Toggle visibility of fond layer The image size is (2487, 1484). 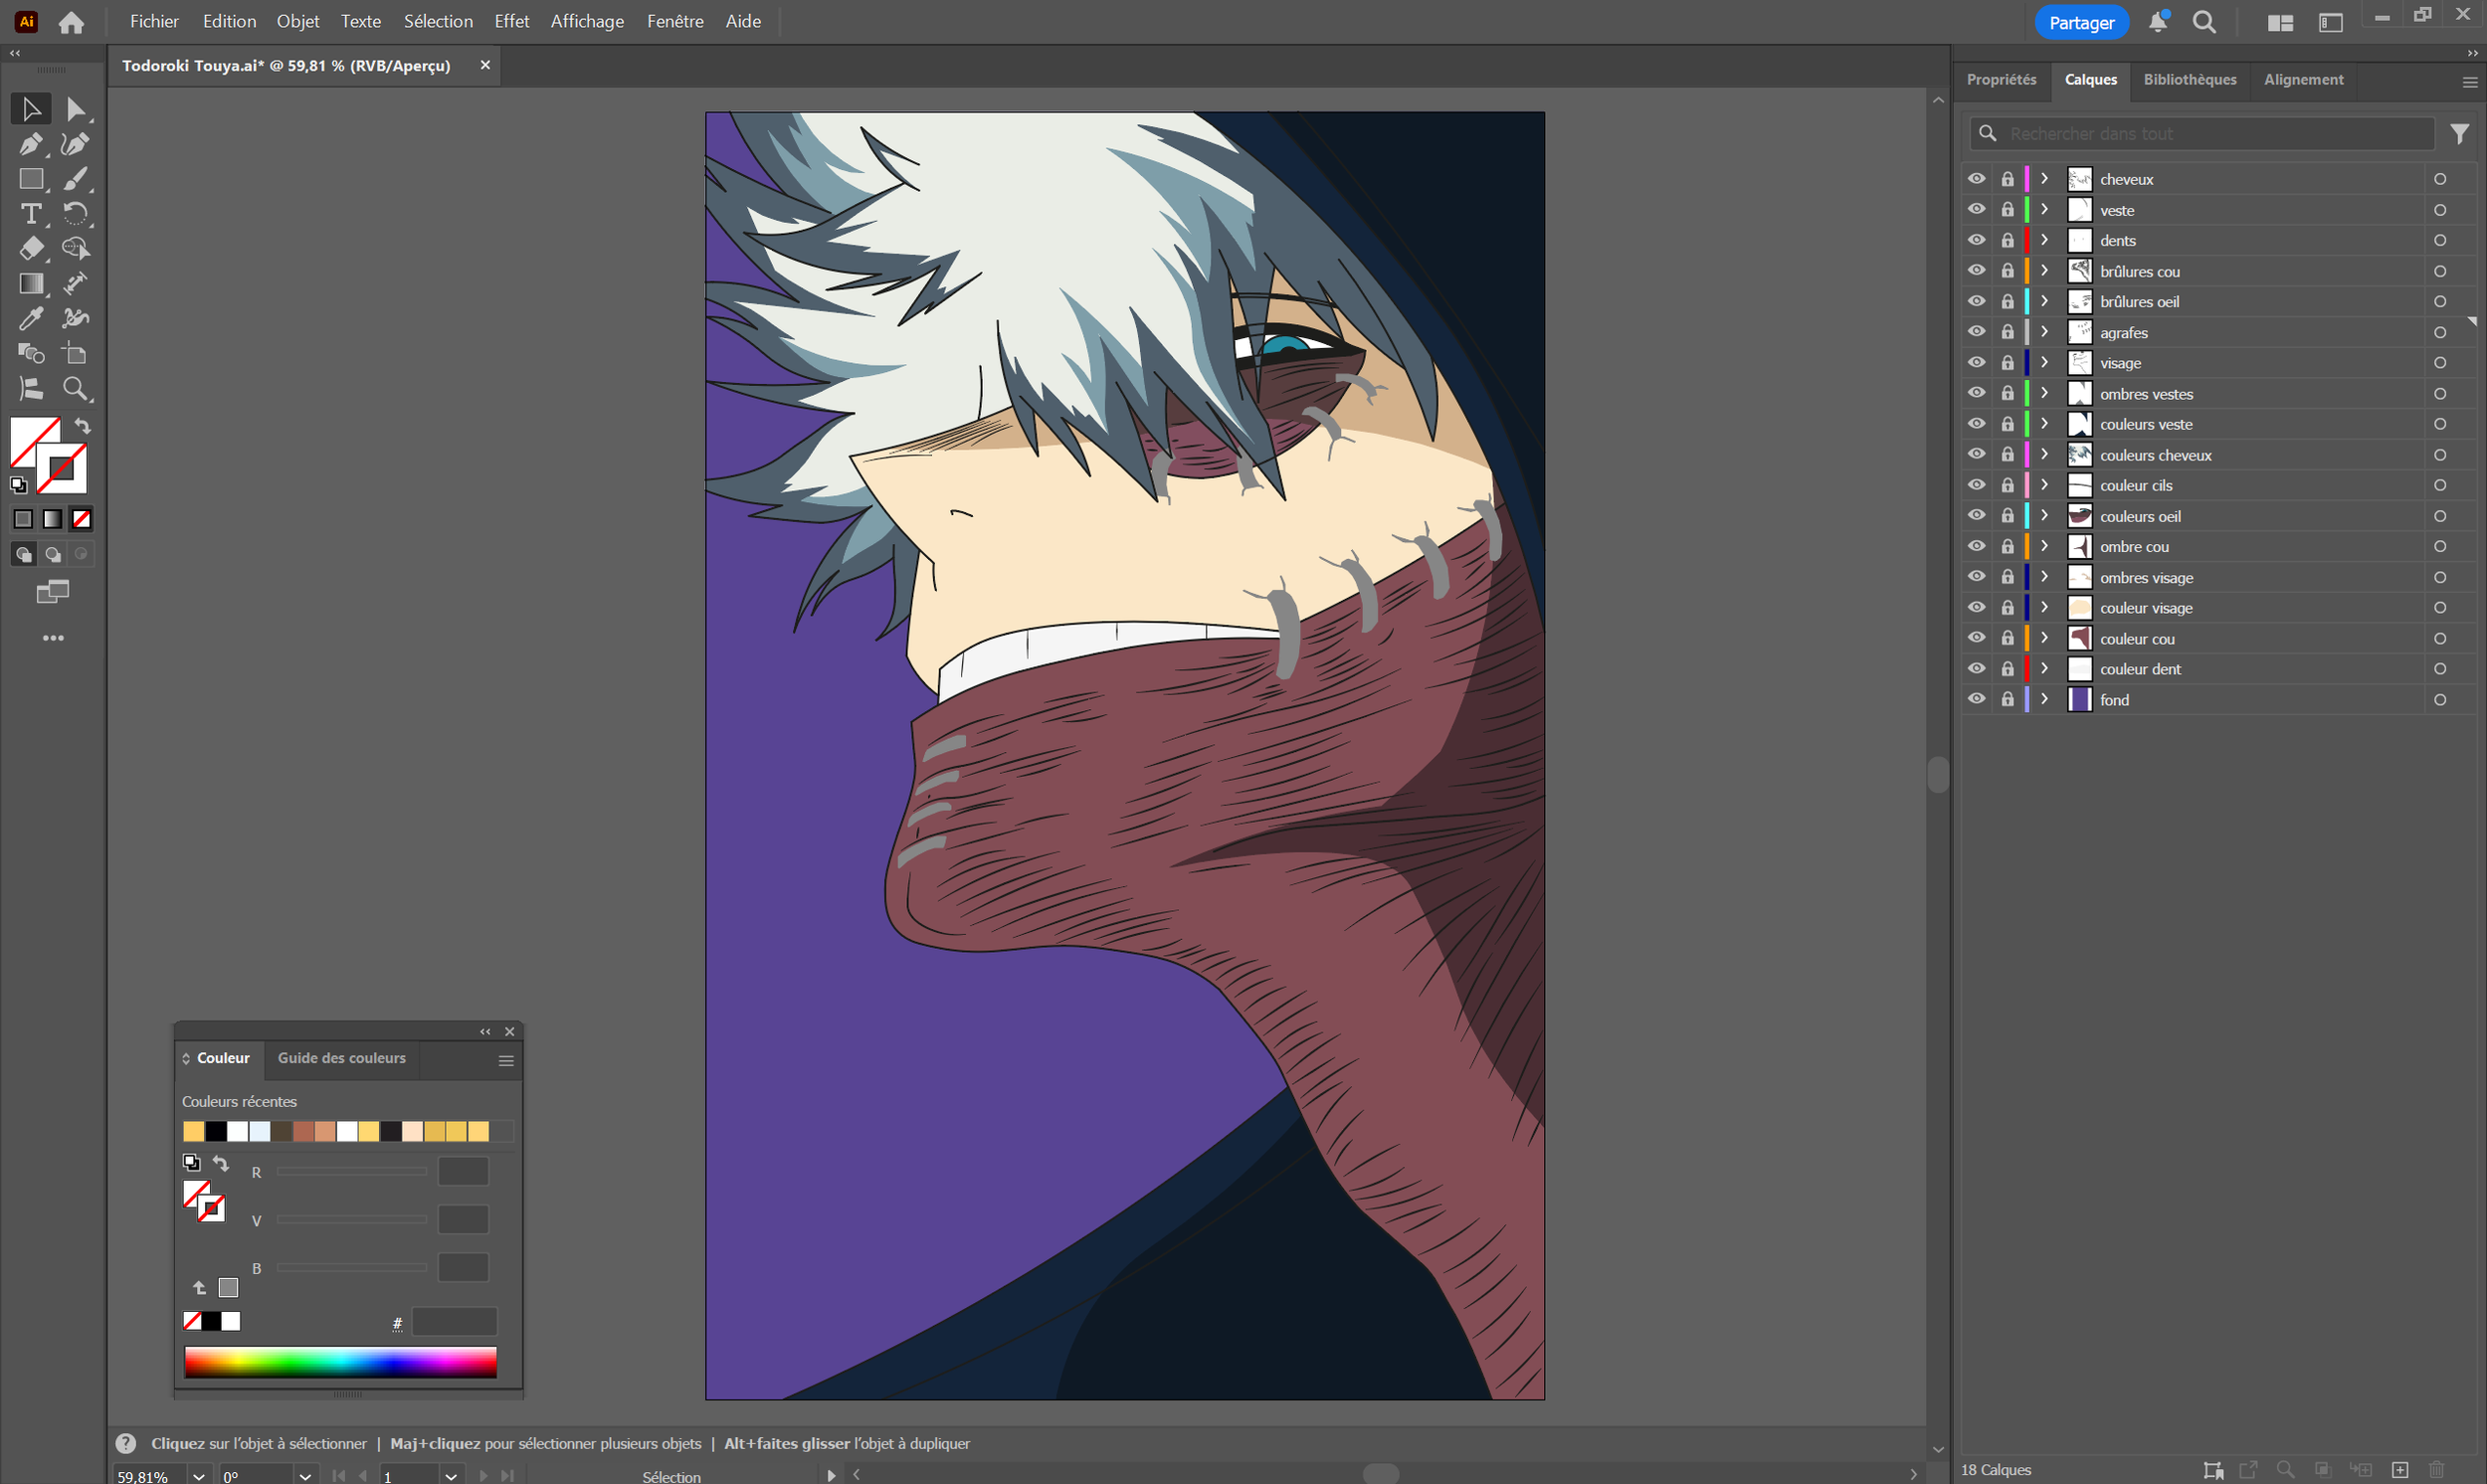1976,700
